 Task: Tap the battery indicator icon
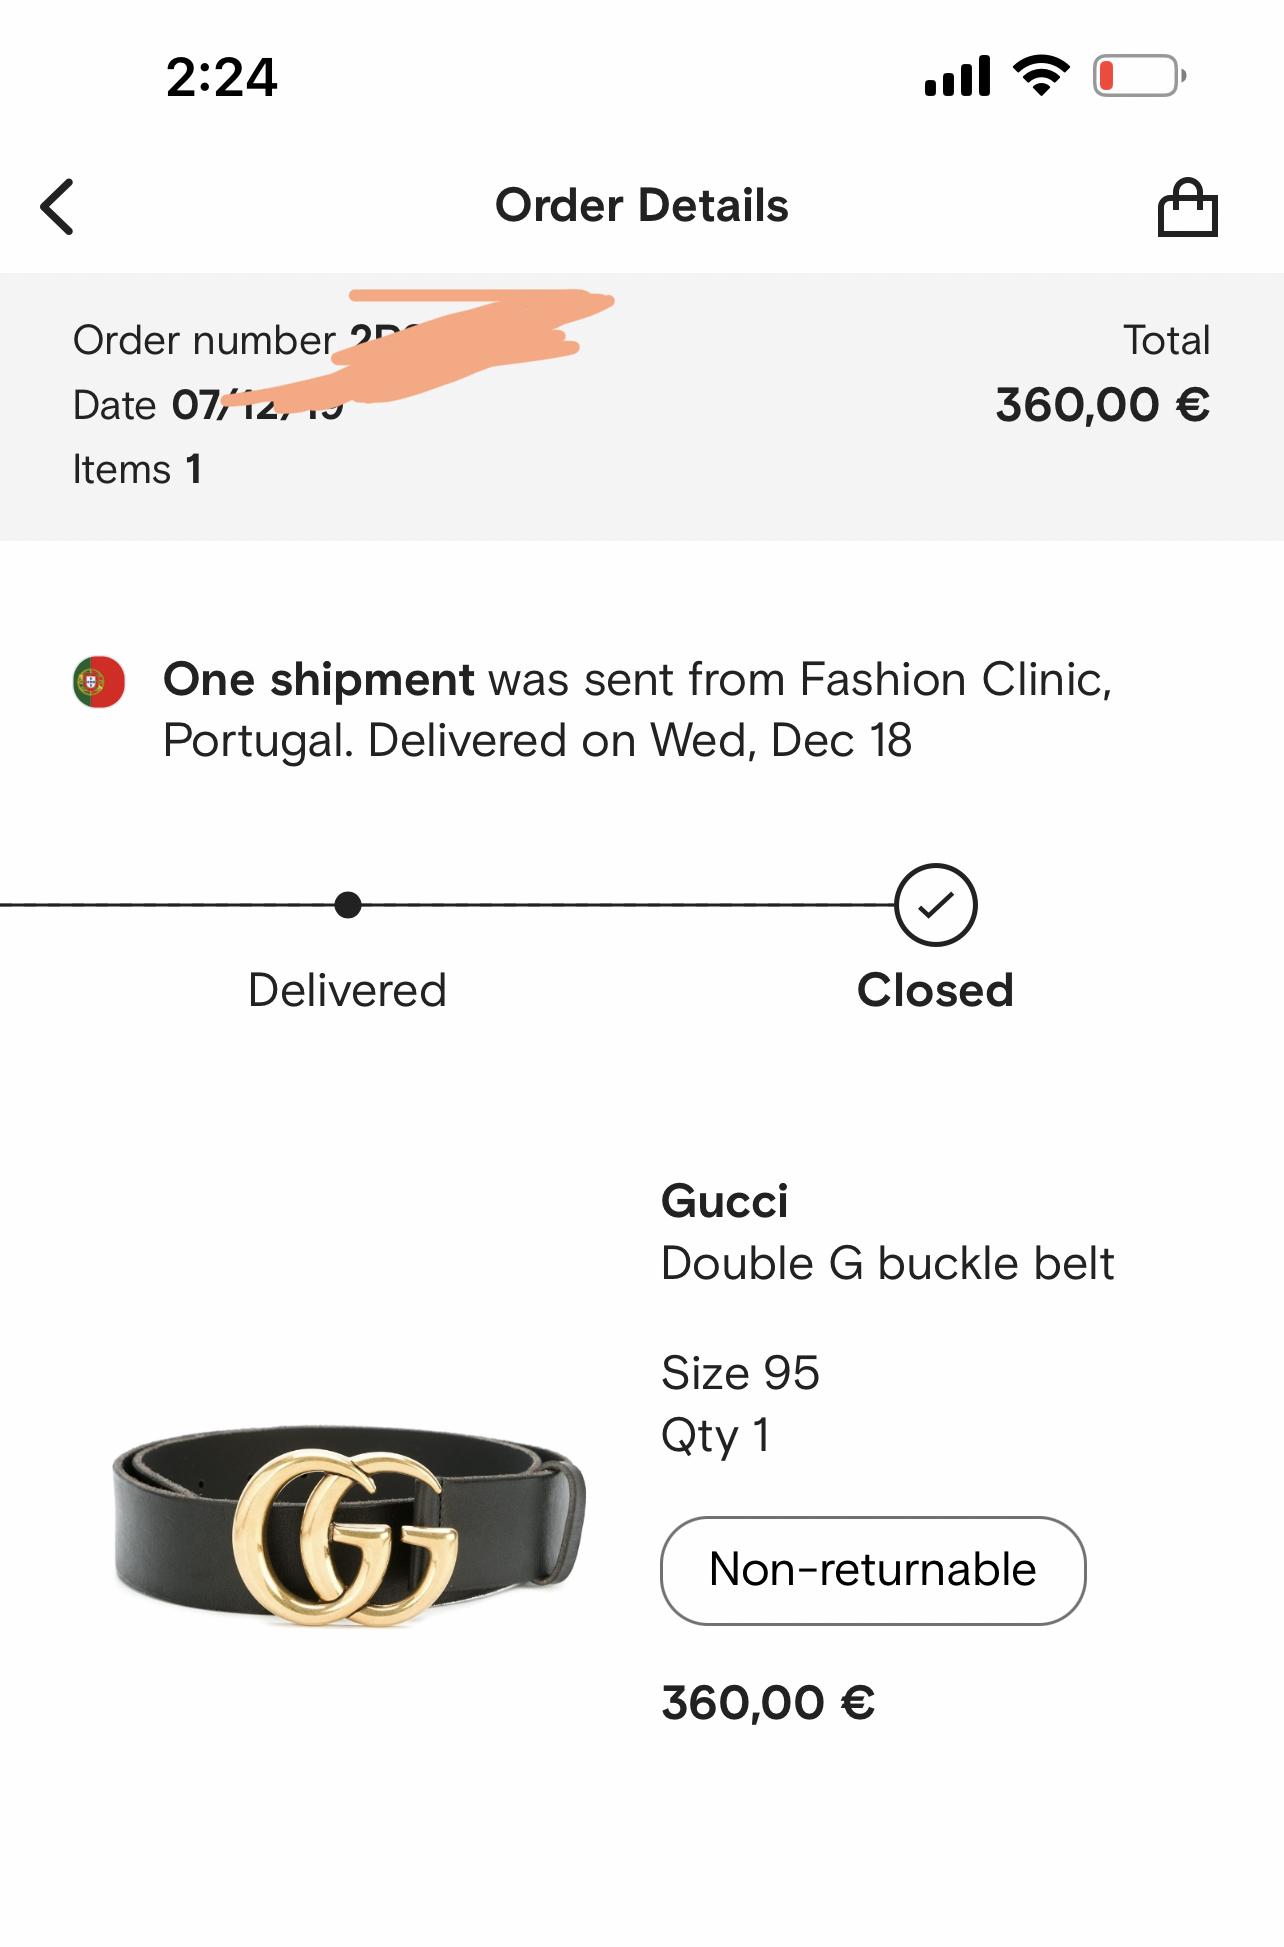(1139, 76)
